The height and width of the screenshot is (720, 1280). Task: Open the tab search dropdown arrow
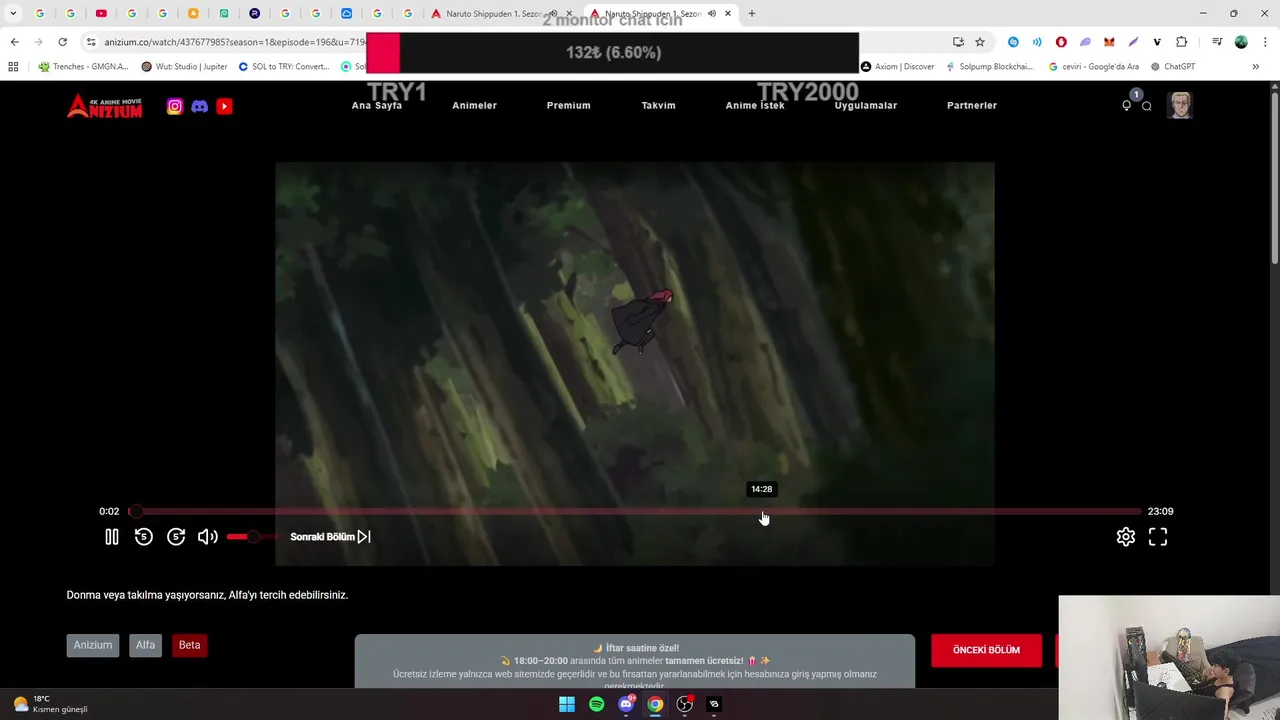click(x=13, y=14)
